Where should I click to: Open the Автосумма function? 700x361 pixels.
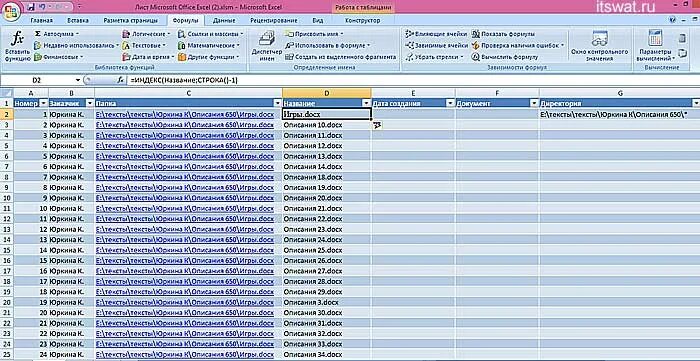[x=57, y=34]
